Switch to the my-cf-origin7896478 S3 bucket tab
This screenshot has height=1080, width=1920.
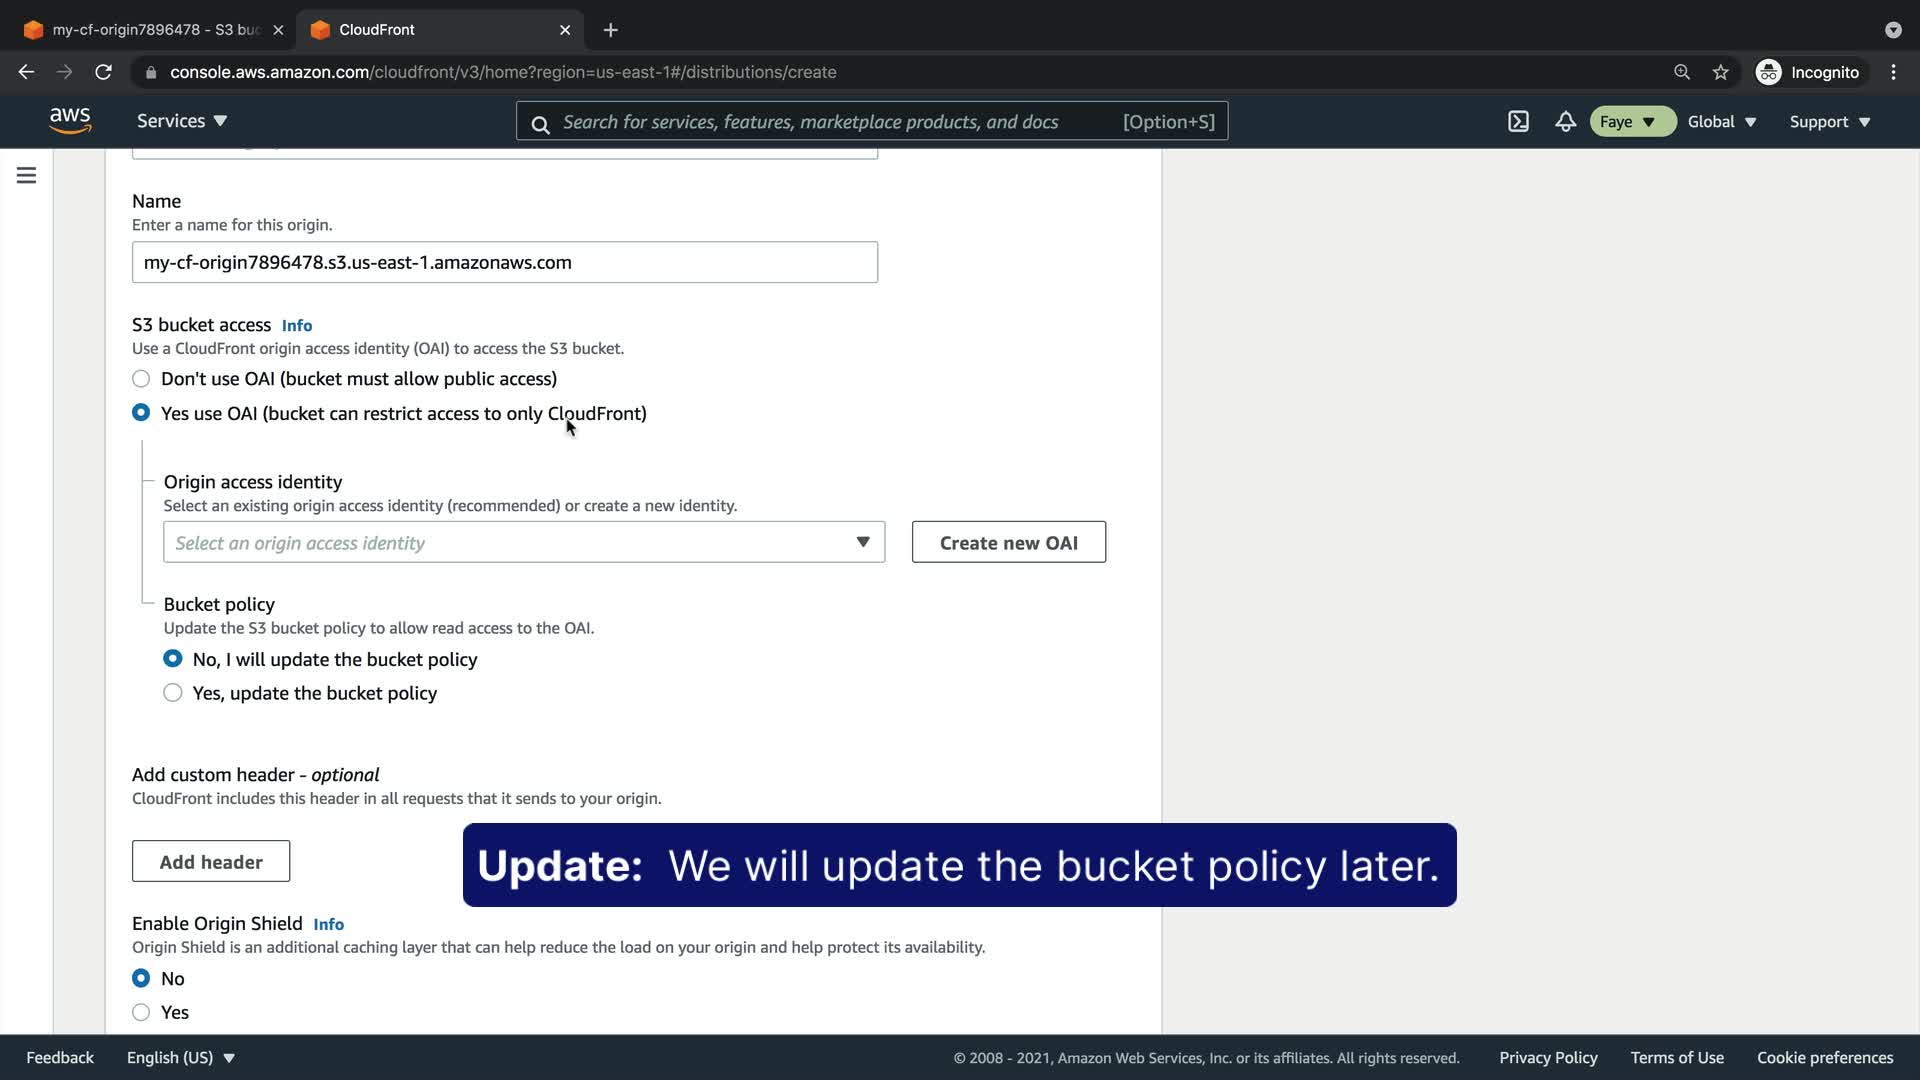[155, 30]
